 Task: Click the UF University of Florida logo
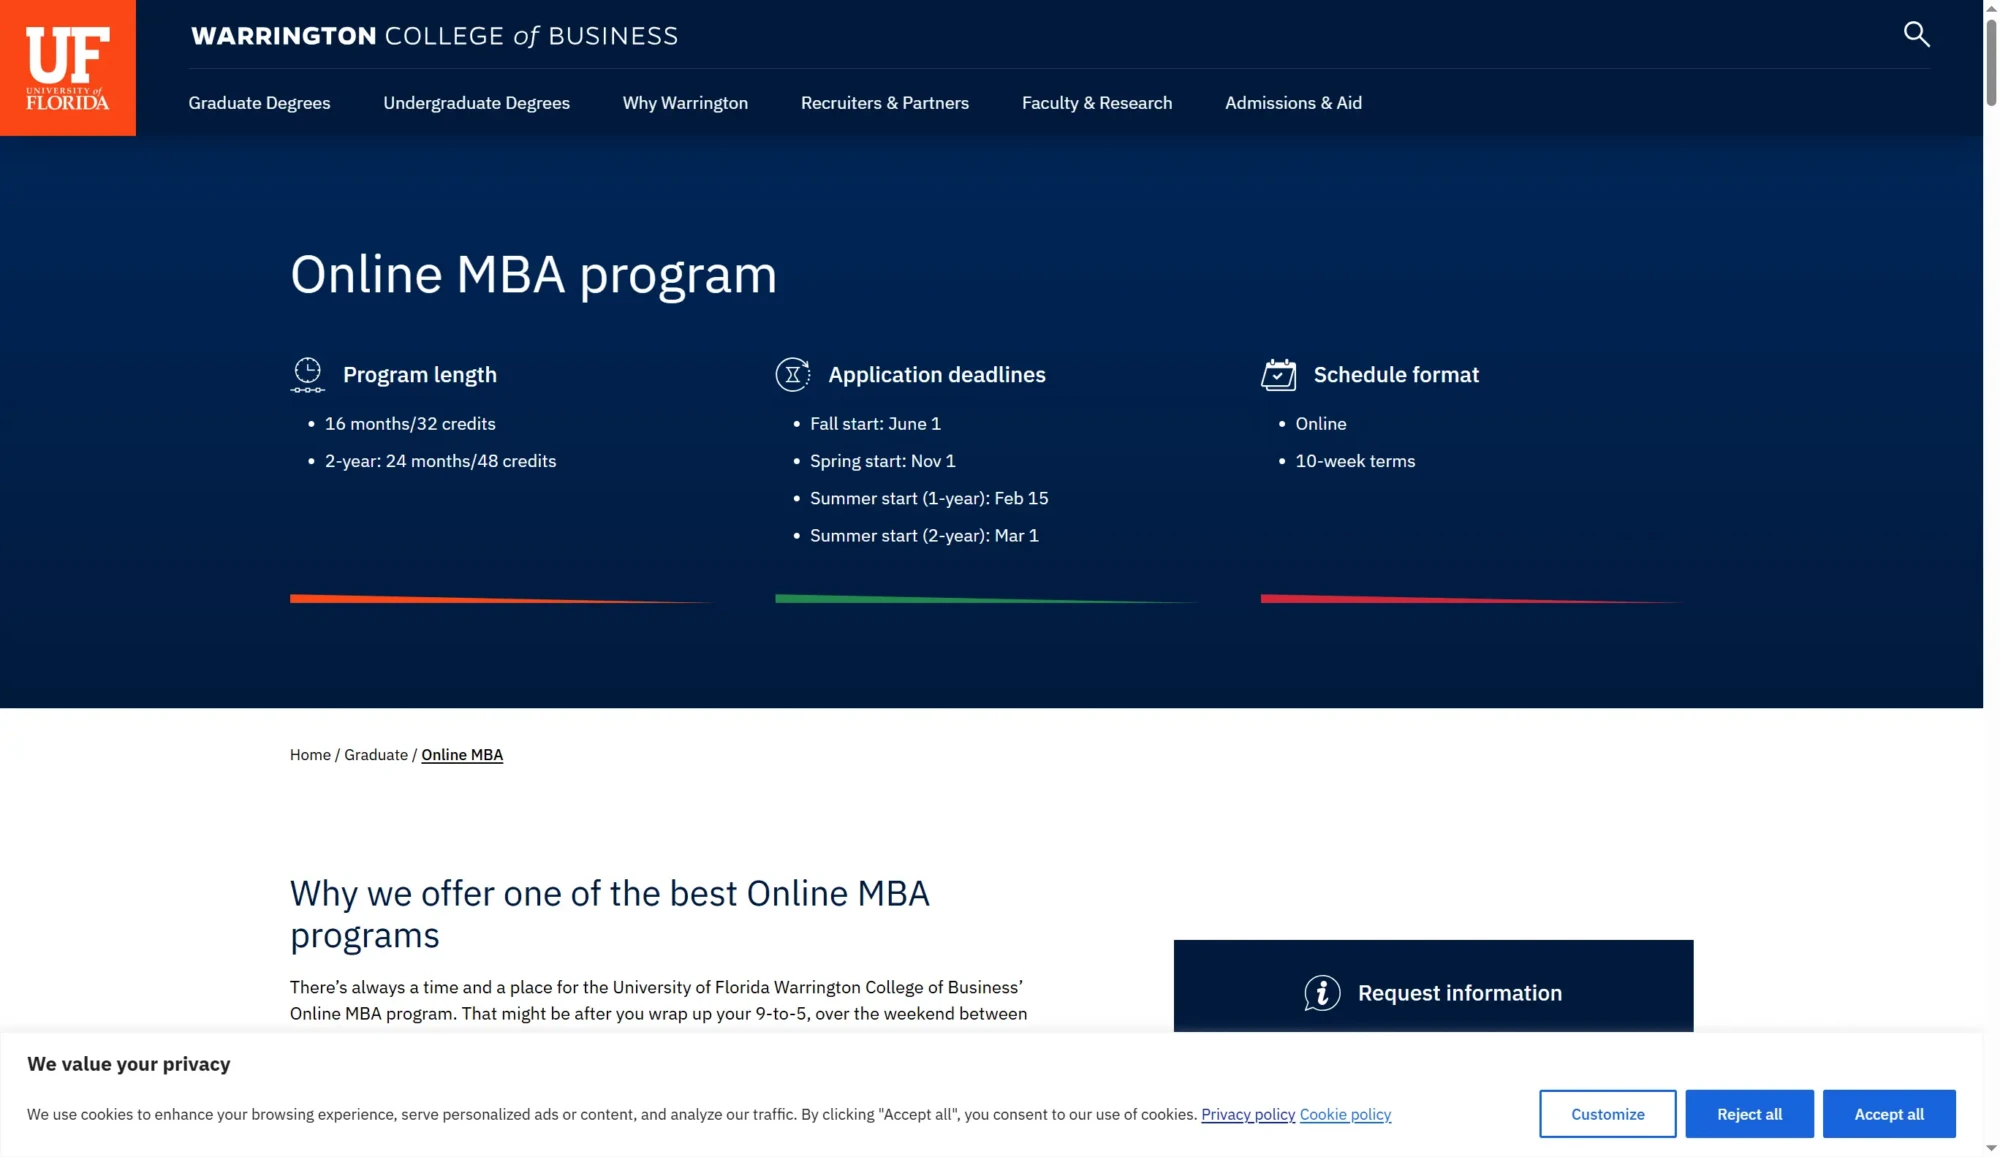pos(68,68)
